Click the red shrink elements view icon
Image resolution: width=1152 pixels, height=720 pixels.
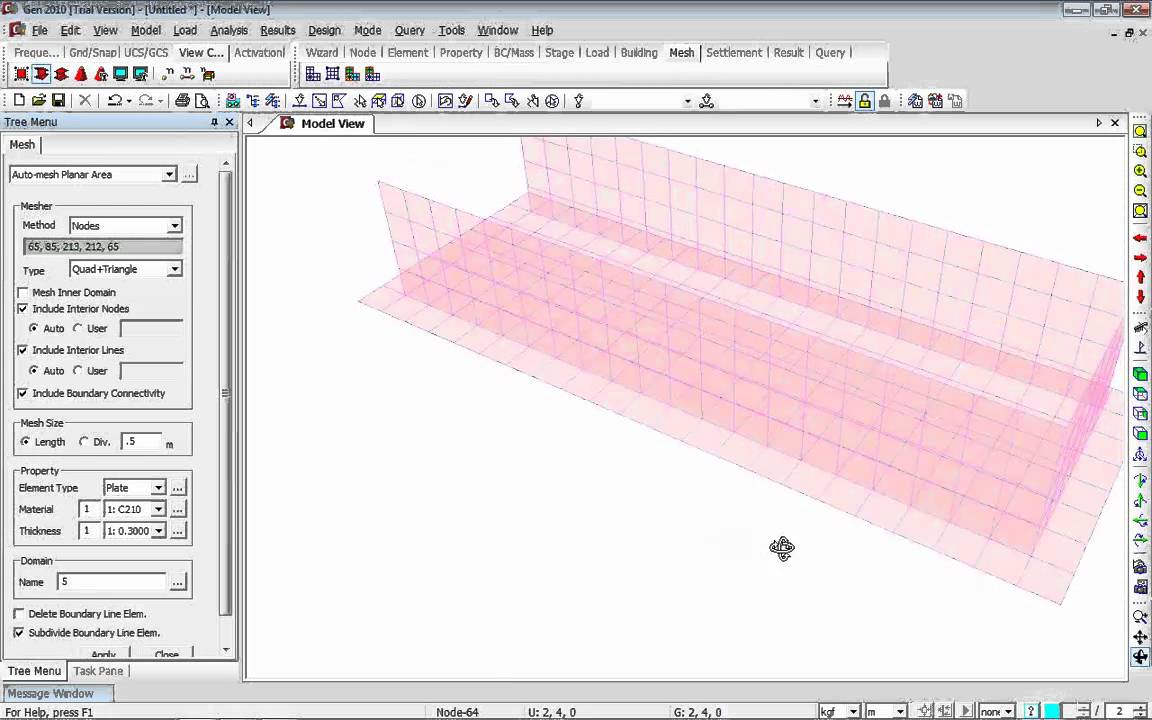pyautogui.click(x=21, y=74)
